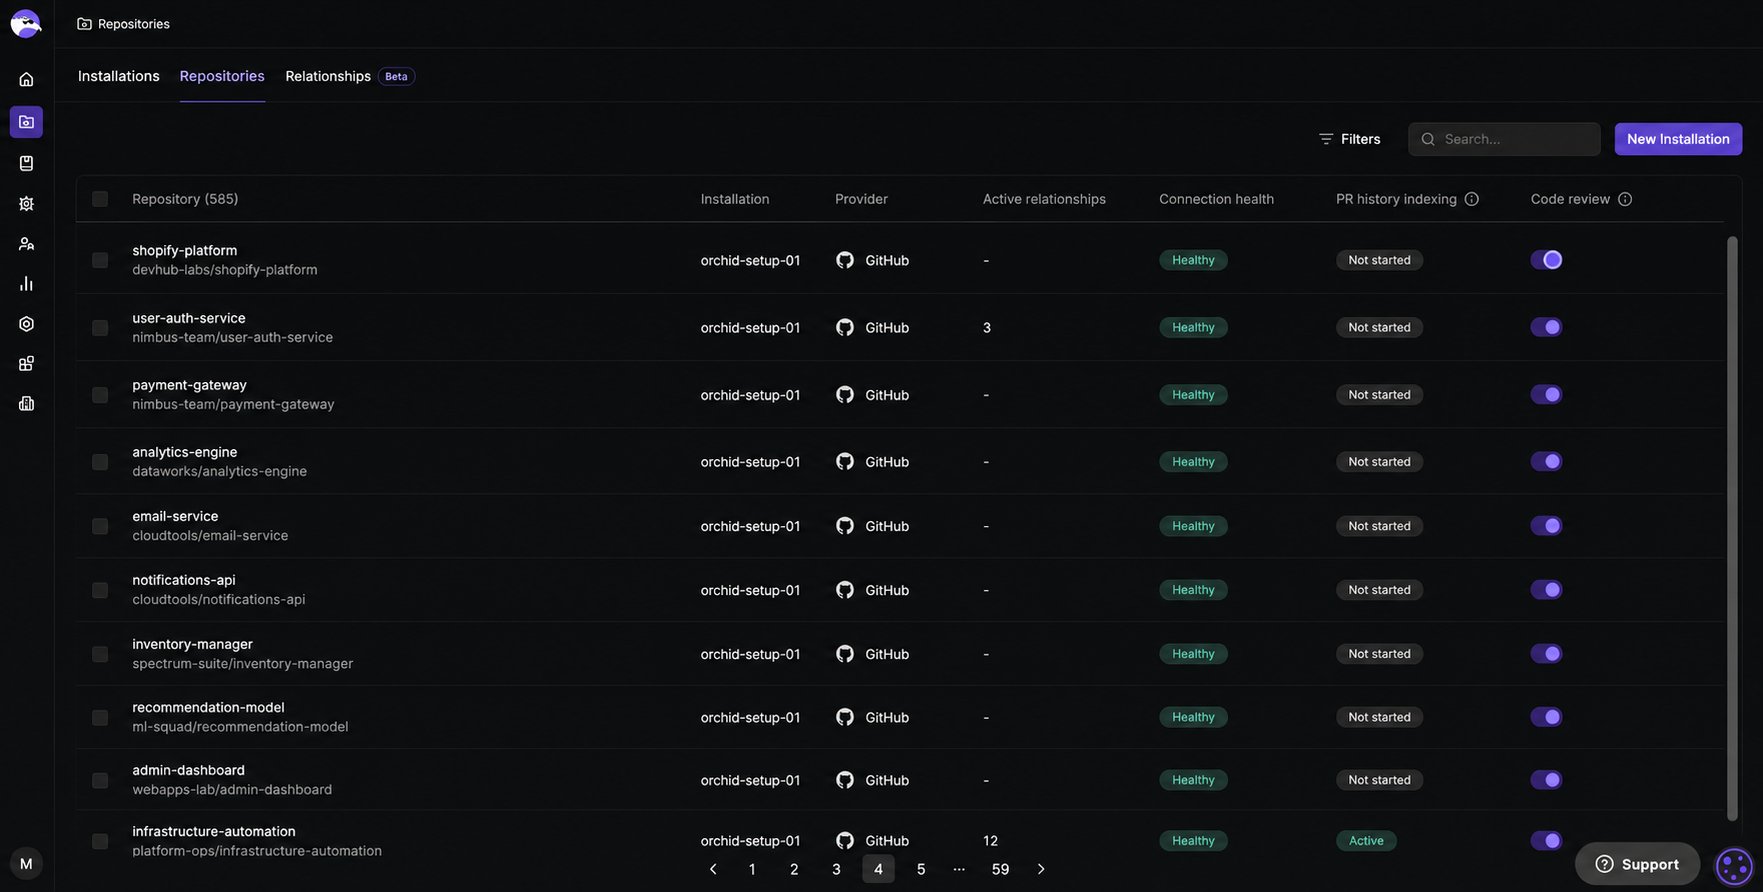
Task: Go to page 3
Action: [x=836, y=869]
